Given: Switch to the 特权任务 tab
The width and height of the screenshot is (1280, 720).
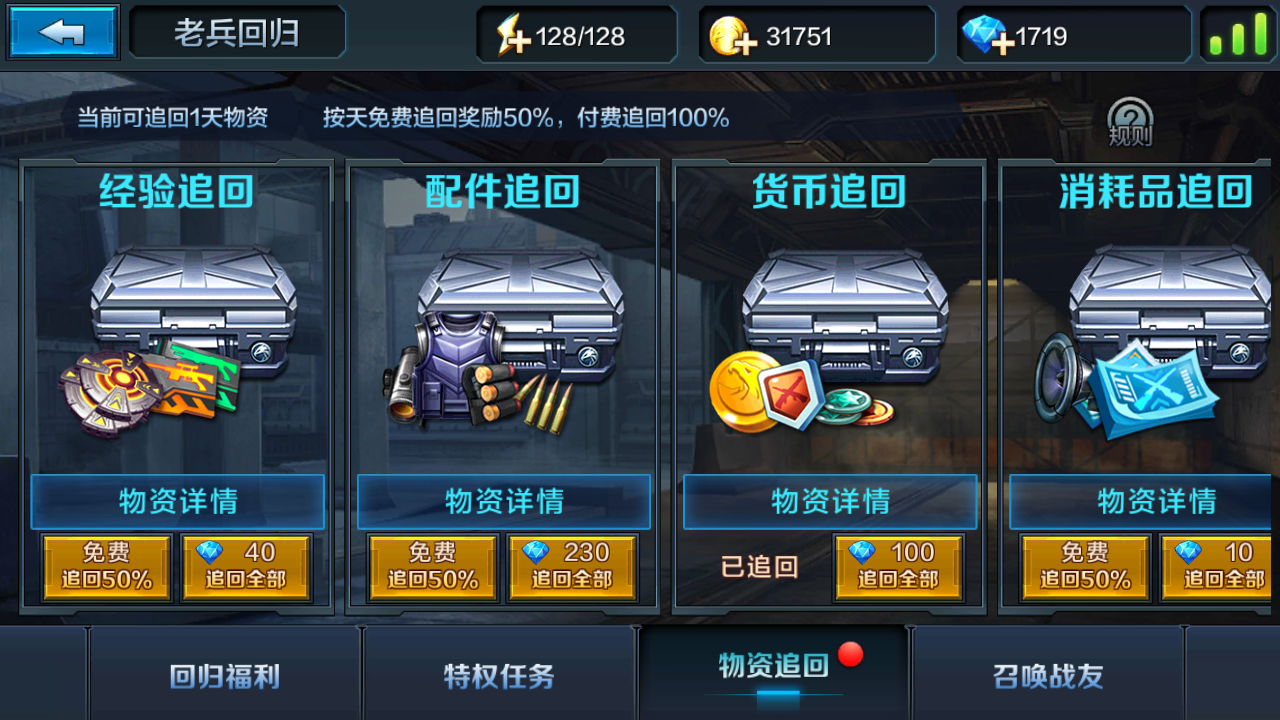Looking at the screenshot, I should point(499,676).
